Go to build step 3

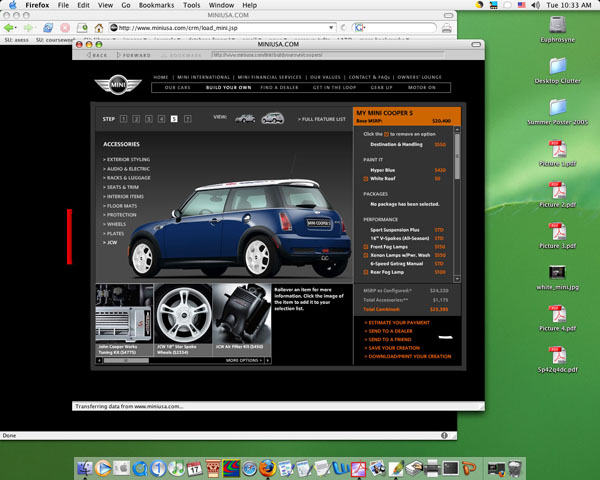(x=149, y=119)
